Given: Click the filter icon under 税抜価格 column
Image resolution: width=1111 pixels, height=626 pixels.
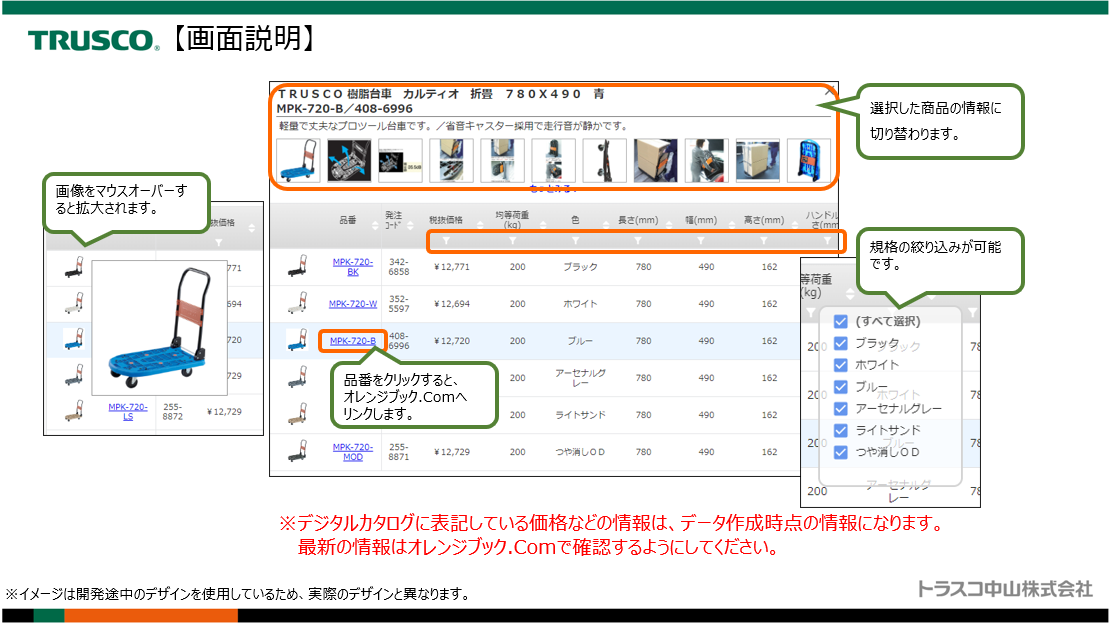Looking at the screenshot, I should [446, 241].
